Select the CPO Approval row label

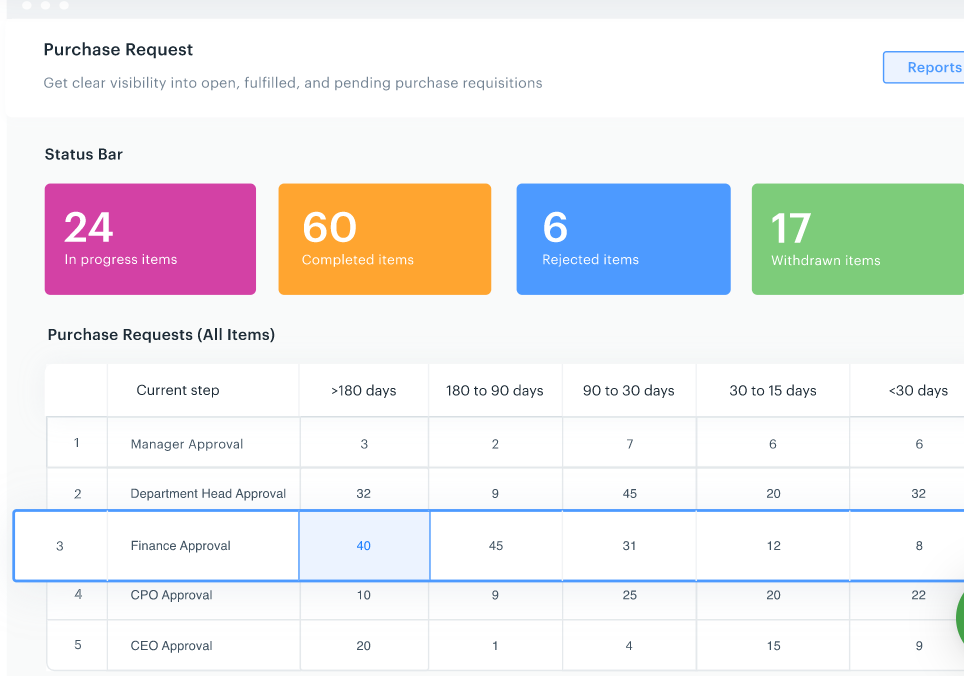point(171,595)
